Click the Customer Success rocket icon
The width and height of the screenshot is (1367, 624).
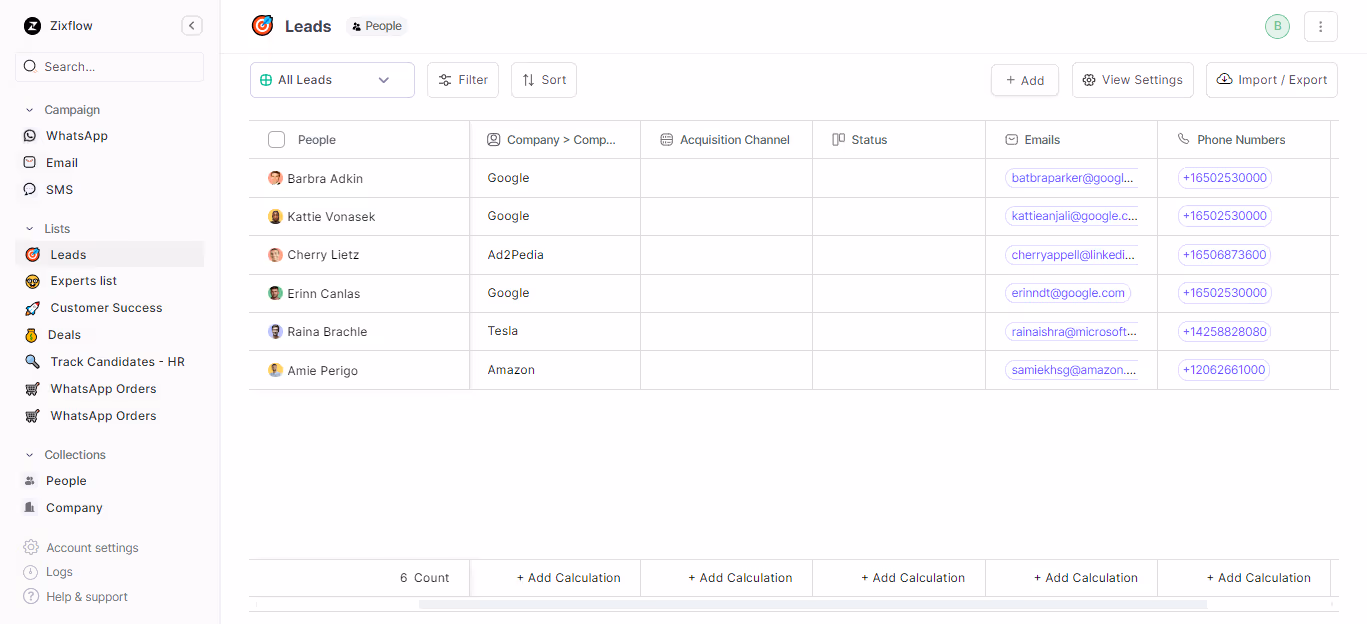(32, 308)
